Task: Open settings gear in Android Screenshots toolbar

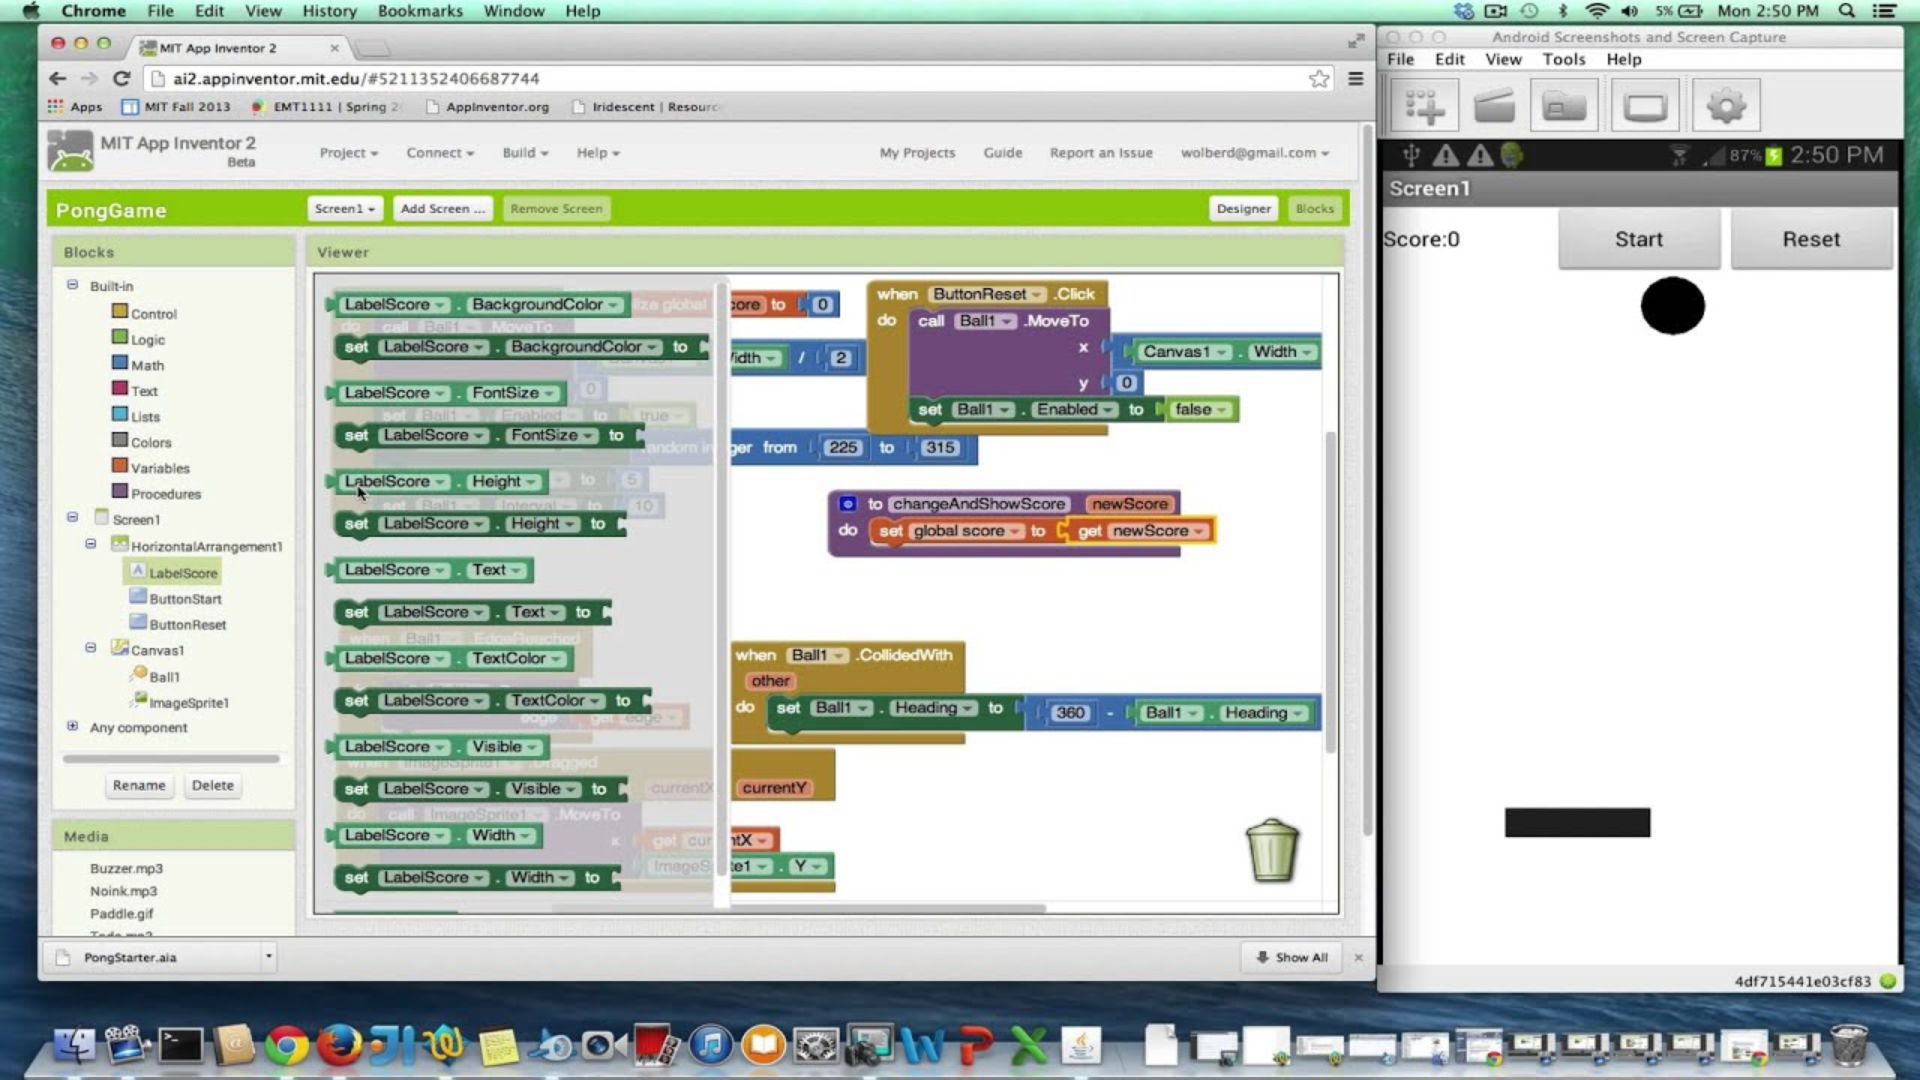Action: pos(1726,106)
